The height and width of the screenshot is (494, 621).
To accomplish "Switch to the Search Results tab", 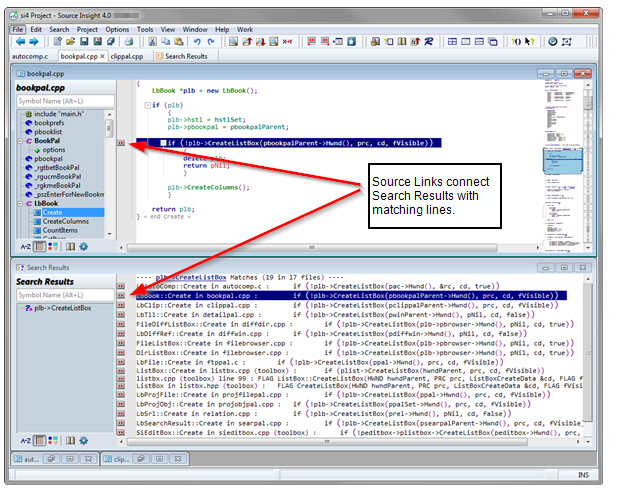I will tap(186, 56).
